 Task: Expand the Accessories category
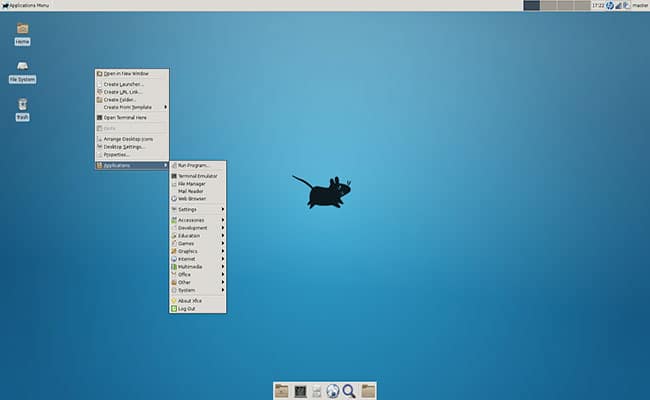[198, 220]
